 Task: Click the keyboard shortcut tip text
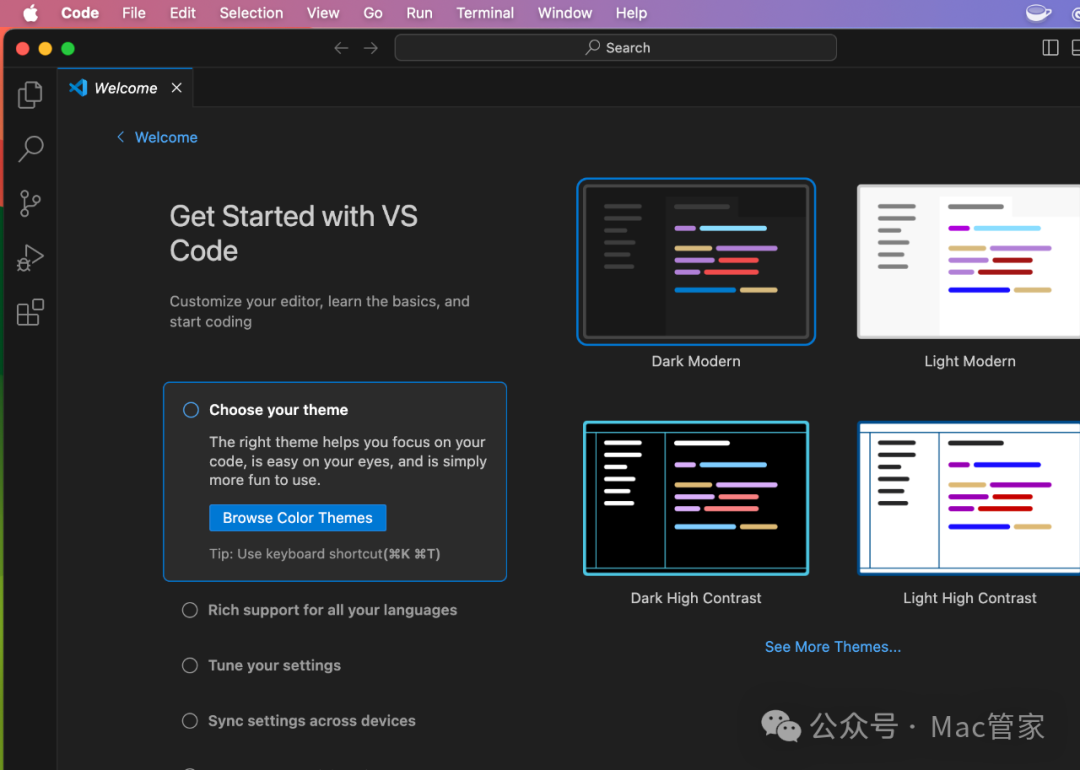[x=324, y=554]
